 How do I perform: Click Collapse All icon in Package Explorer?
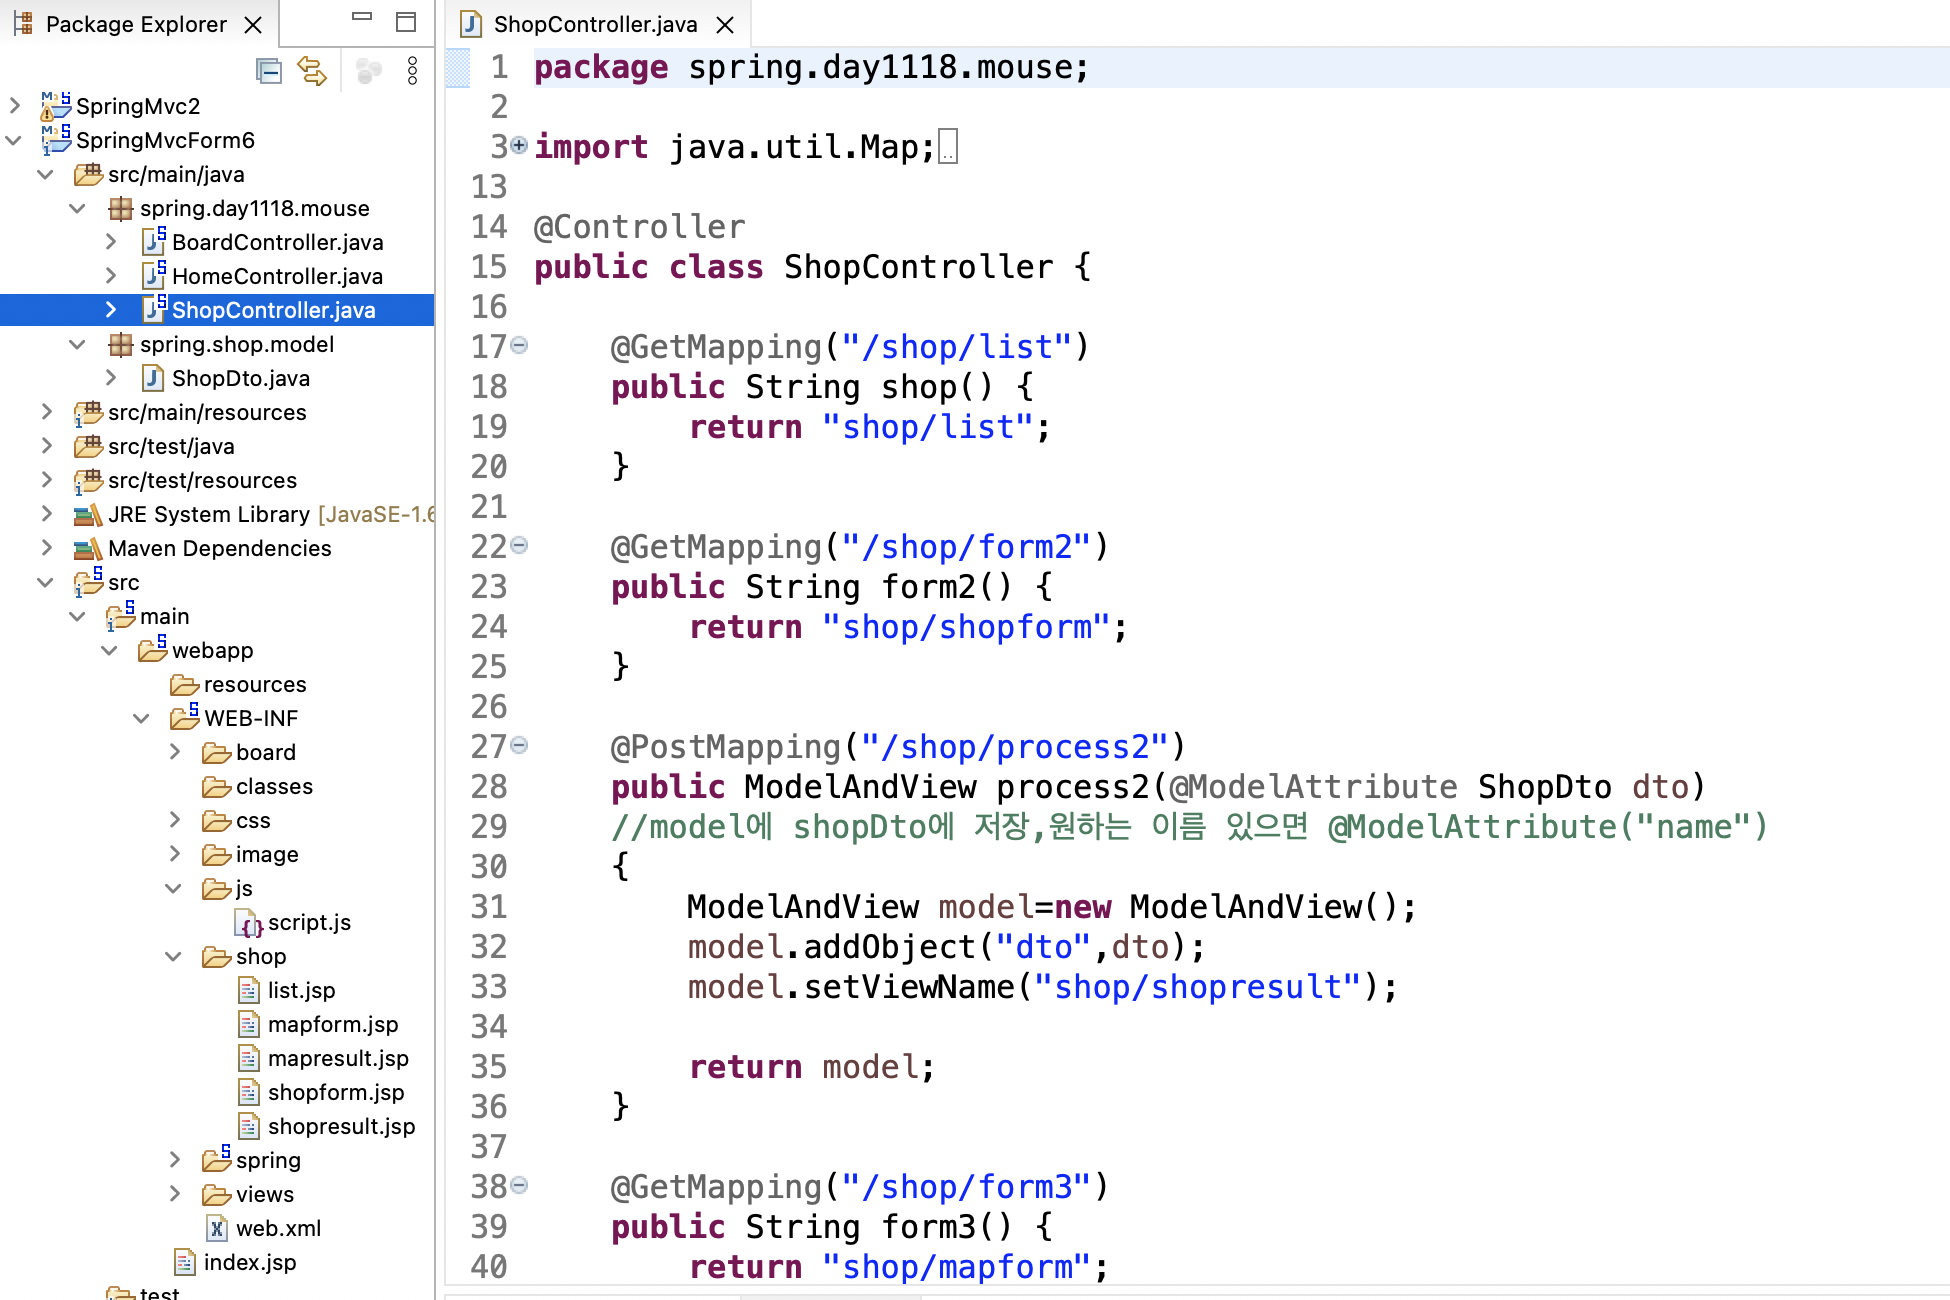tap(268, 71)
